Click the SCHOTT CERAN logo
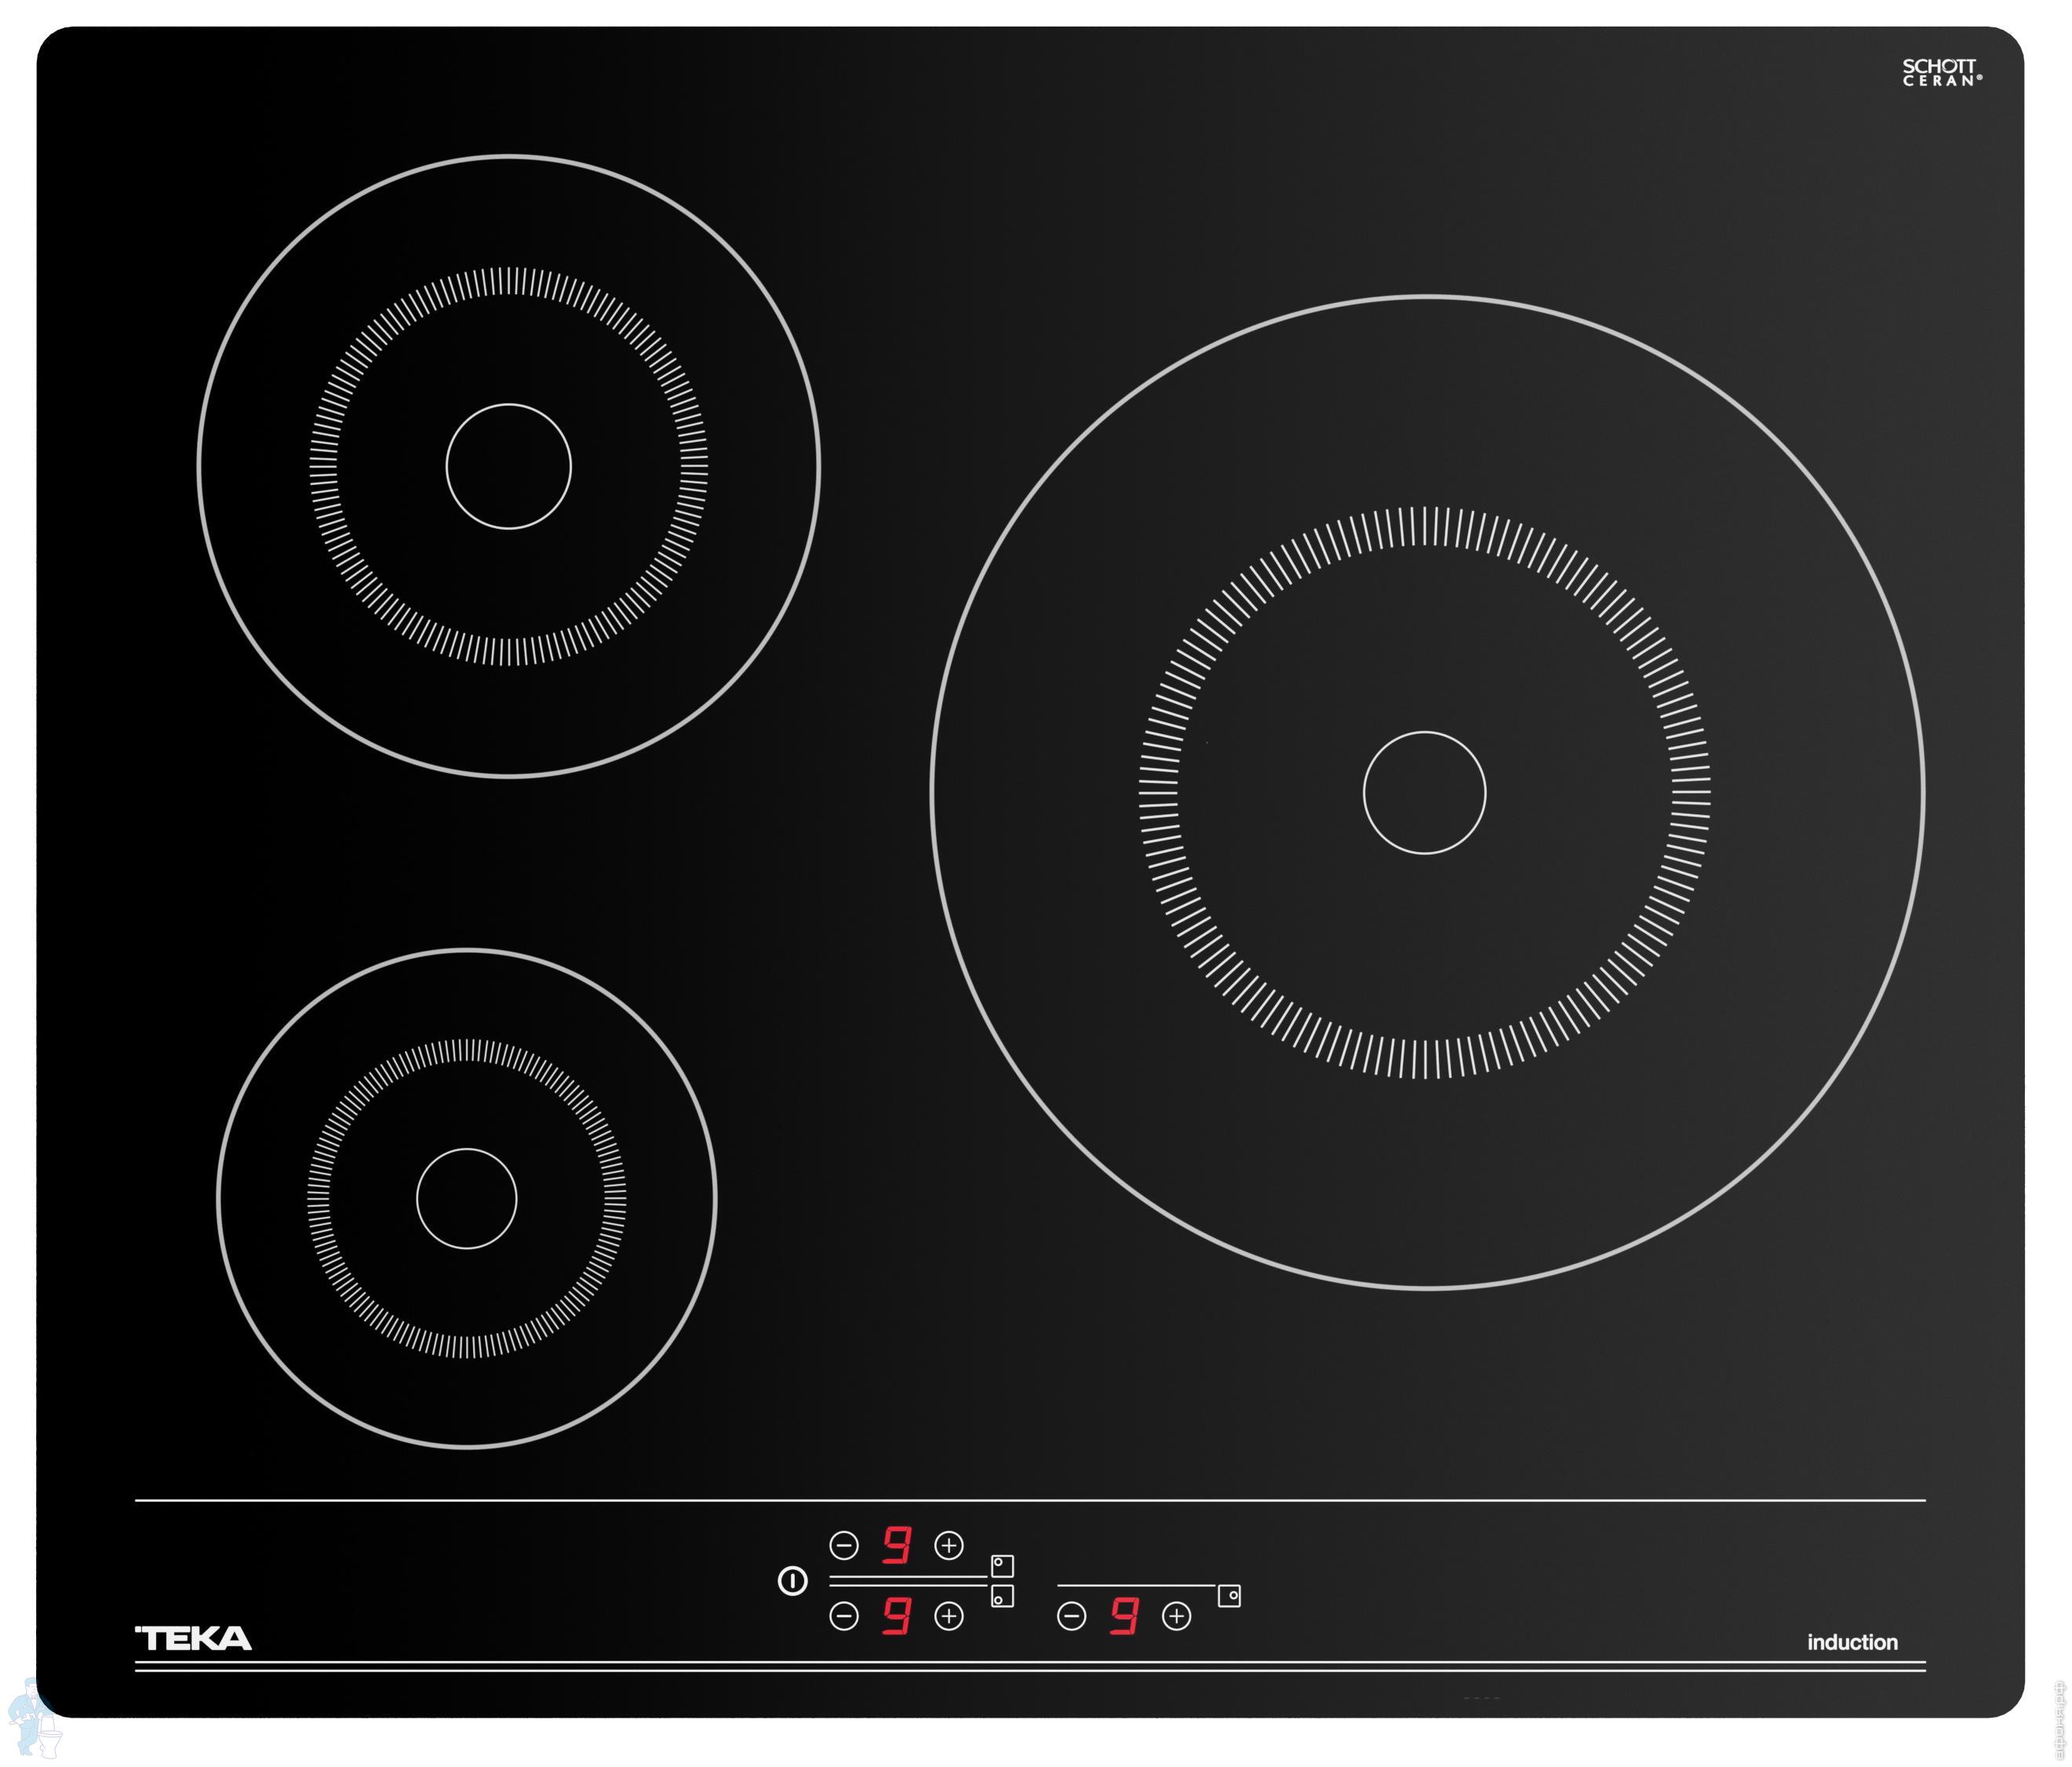2072x1767 pixels. (x=1940, y=73)
